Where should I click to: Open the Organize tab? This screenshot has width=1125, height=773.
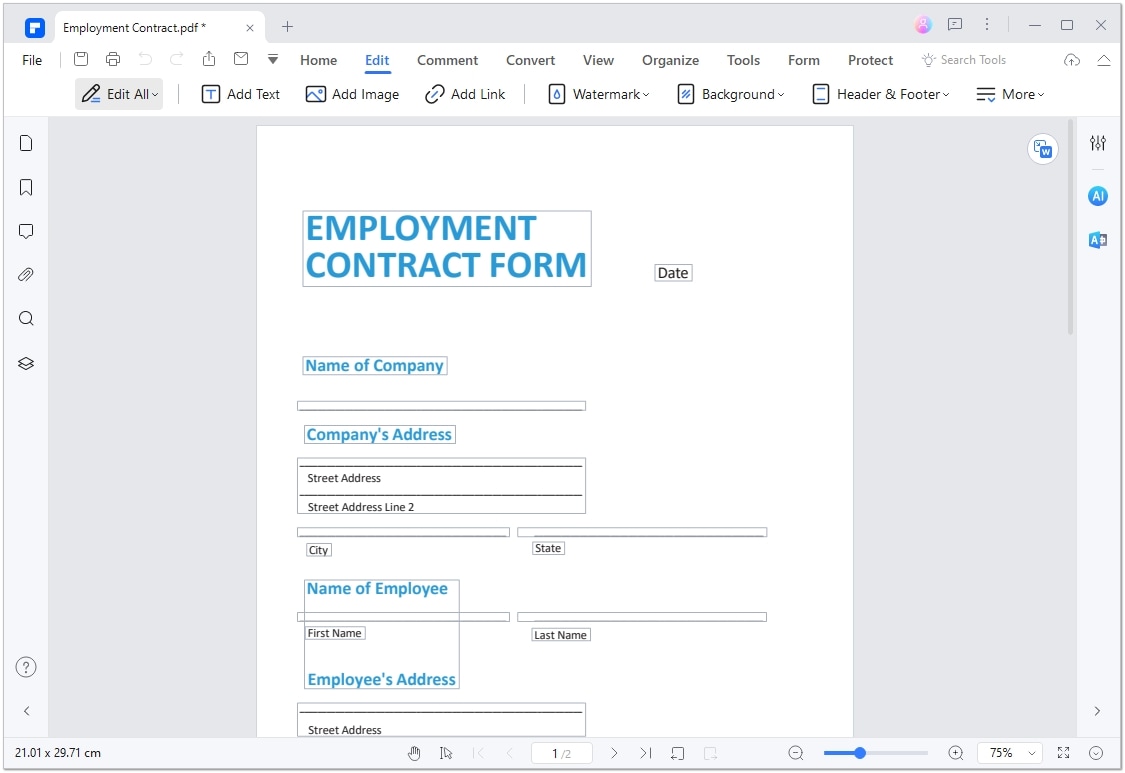click(x=670, y=60)
